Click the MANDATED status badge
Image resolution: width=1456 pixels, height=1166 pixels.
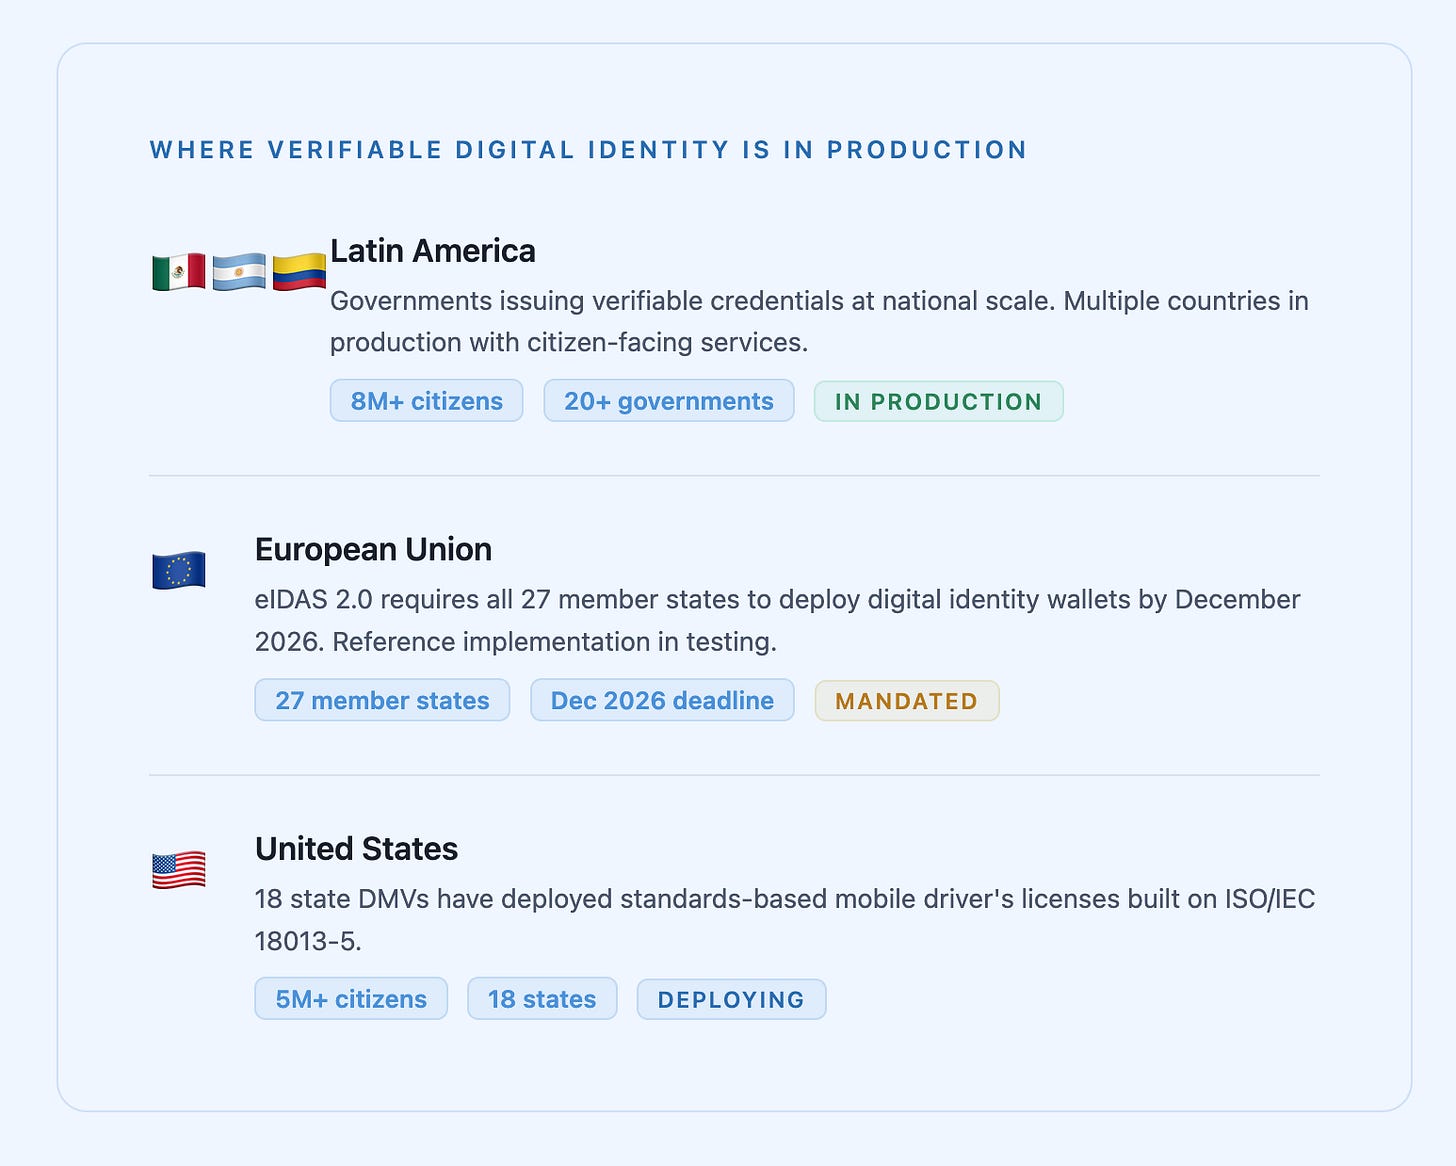pos(907,701)
